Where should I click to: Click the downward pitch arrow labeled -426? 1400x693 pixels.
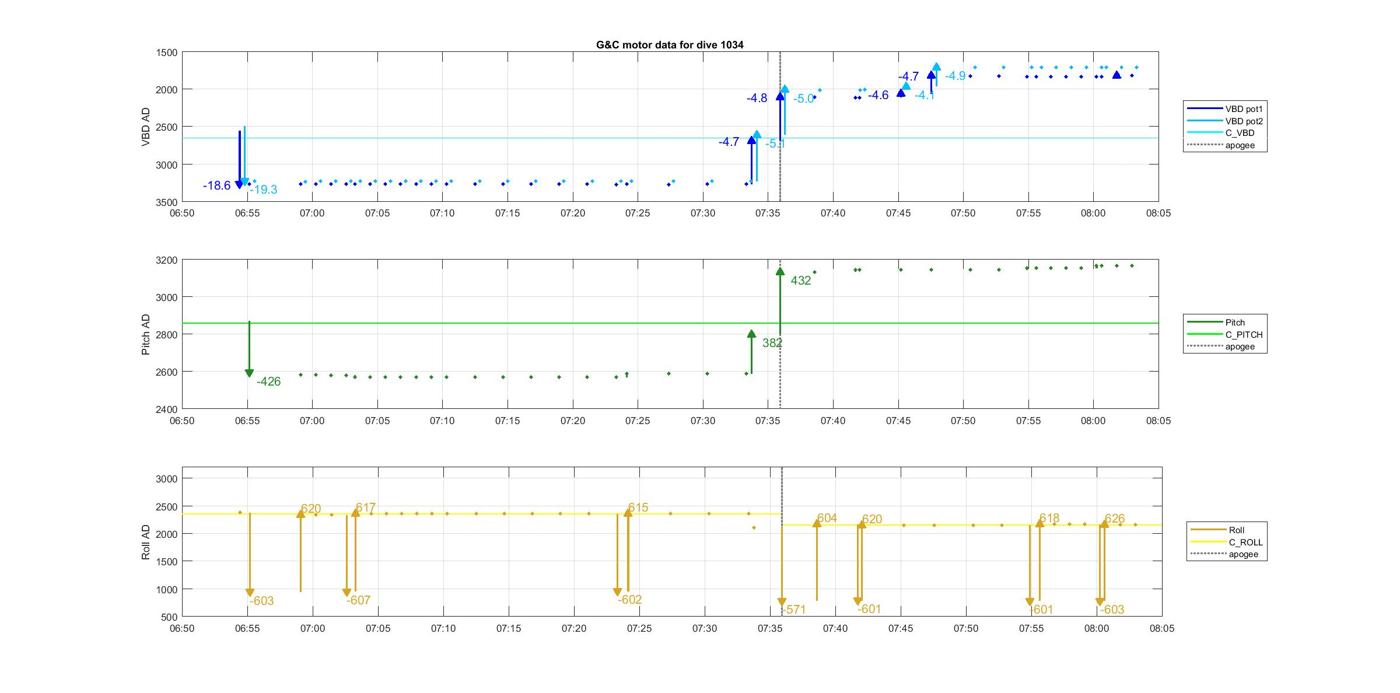pyautogui.click(x=249, y=350)
